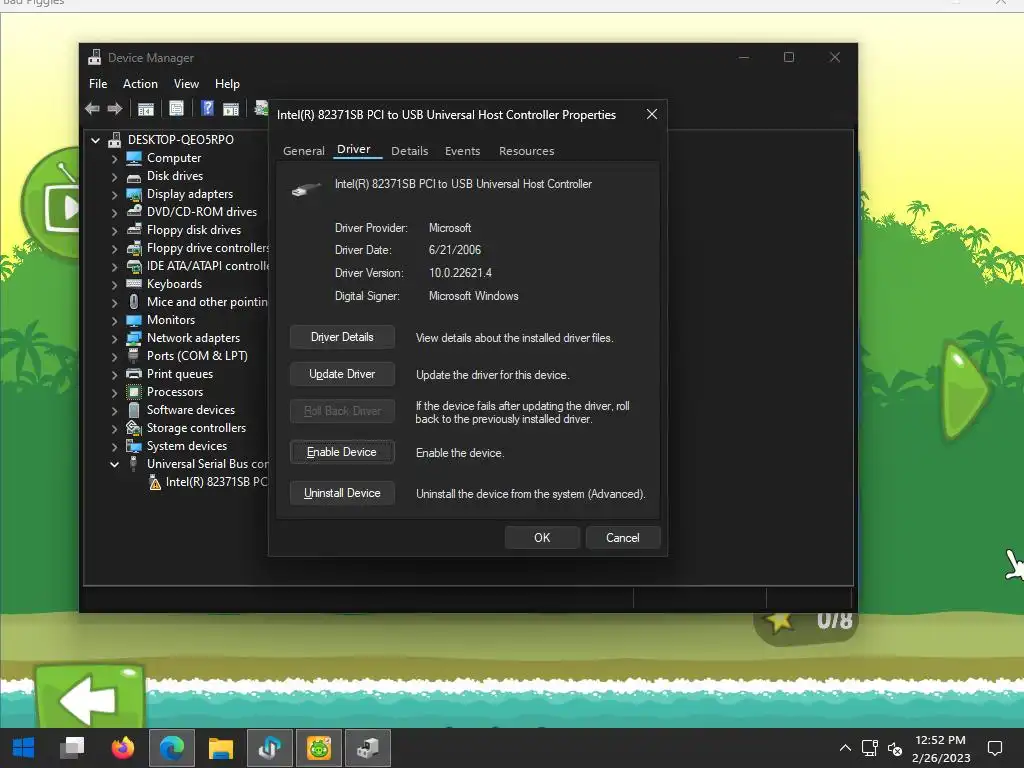Click the Floppy disk drives icon
Image resolution: width=1024 pixels, height=768 pixels.
(x=134, y=230)
